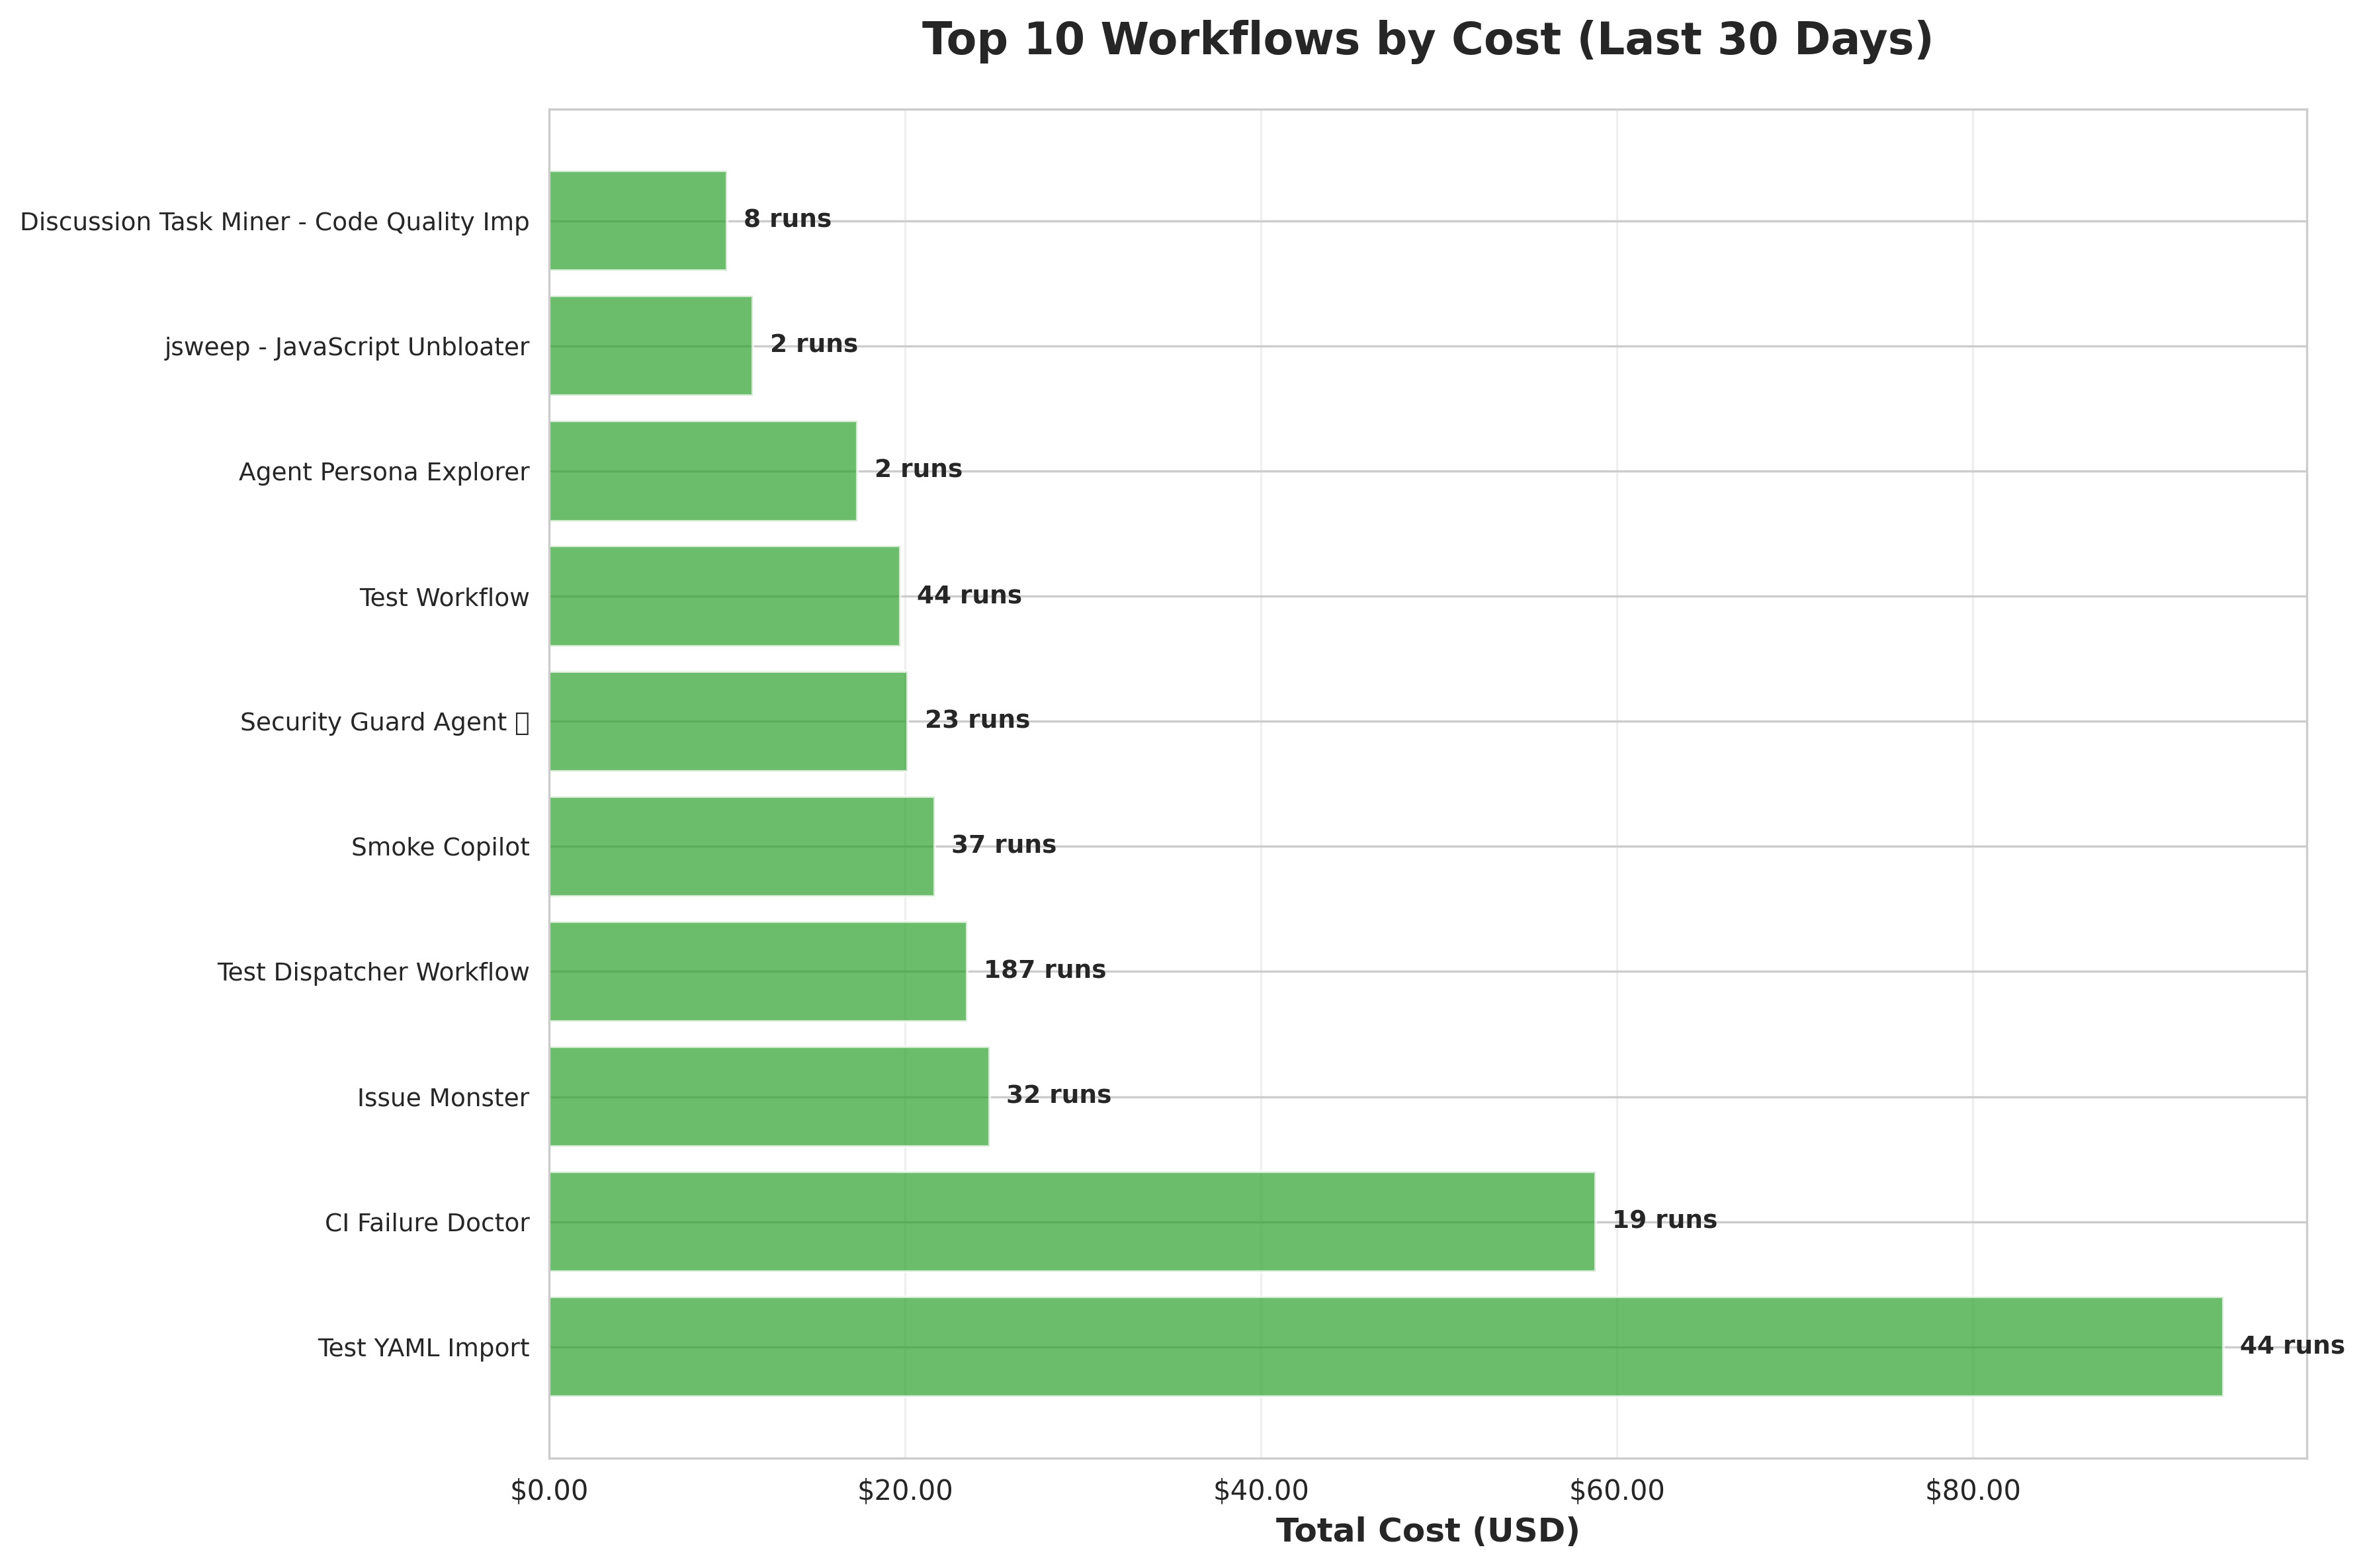Click the jsweep JavaScript Unbloater bar

tap(650, 346)
